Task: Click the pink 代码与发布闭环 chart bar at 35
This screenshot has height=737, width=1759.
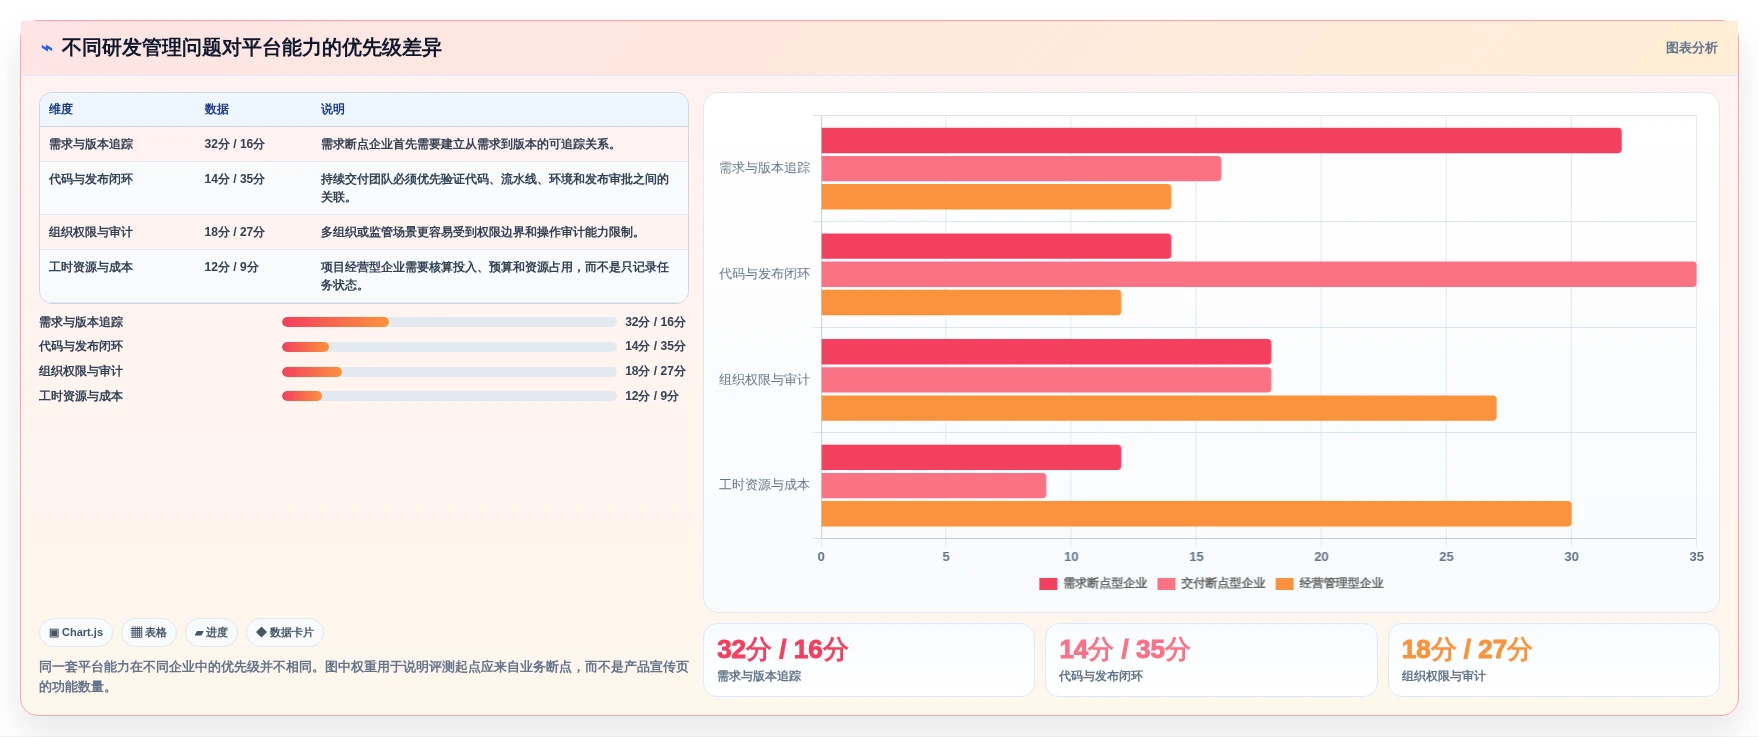Action: pos(1259,274)
